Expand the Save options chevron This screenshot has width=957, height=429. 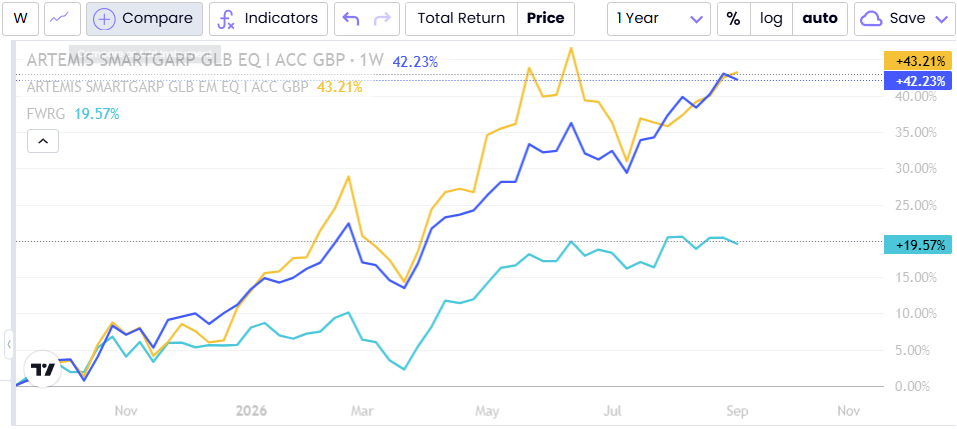[x=941, y=19]
